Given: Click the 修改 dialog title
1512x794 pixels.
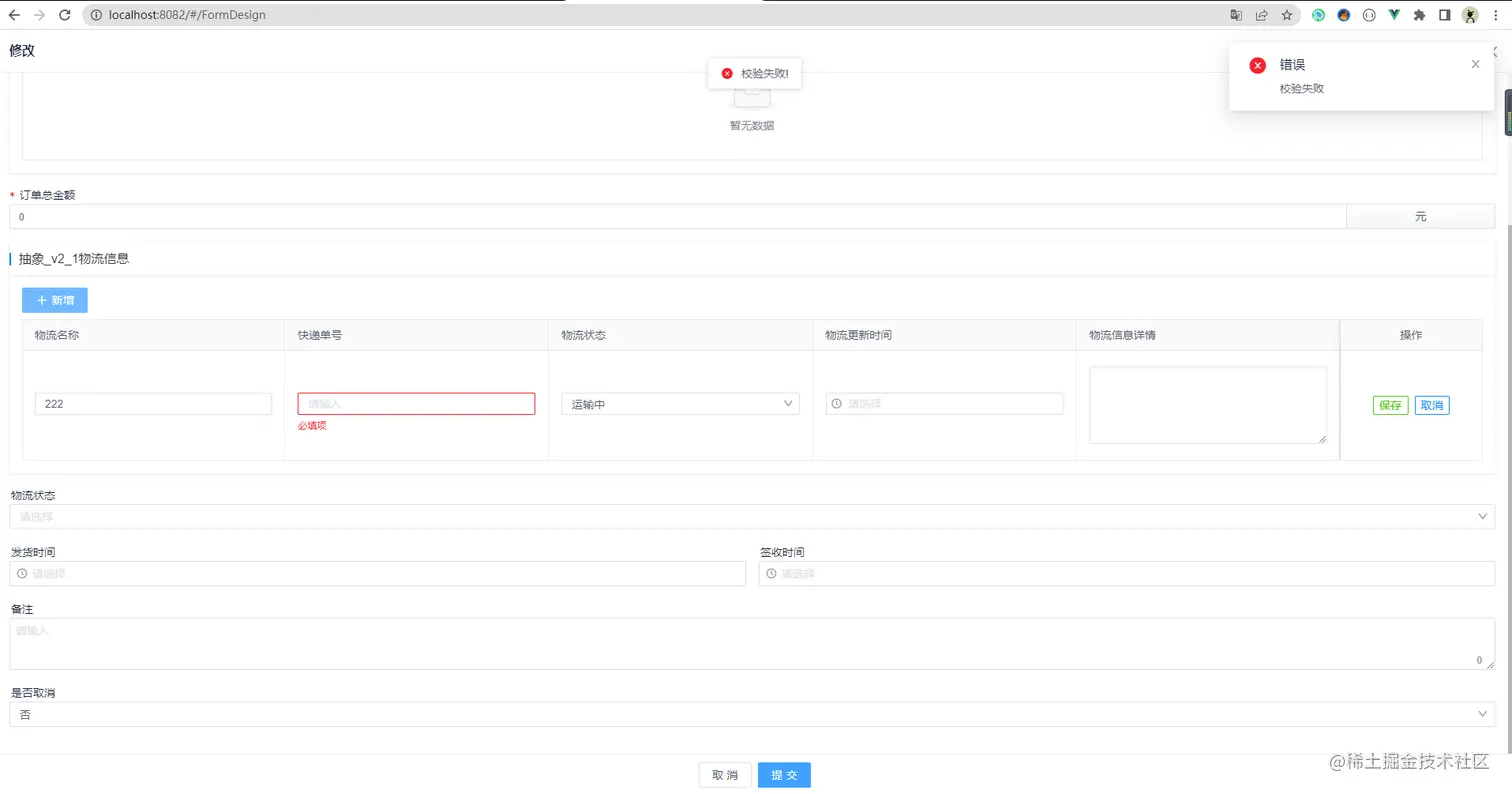Looking at the screenshot, I should point(22,51).
